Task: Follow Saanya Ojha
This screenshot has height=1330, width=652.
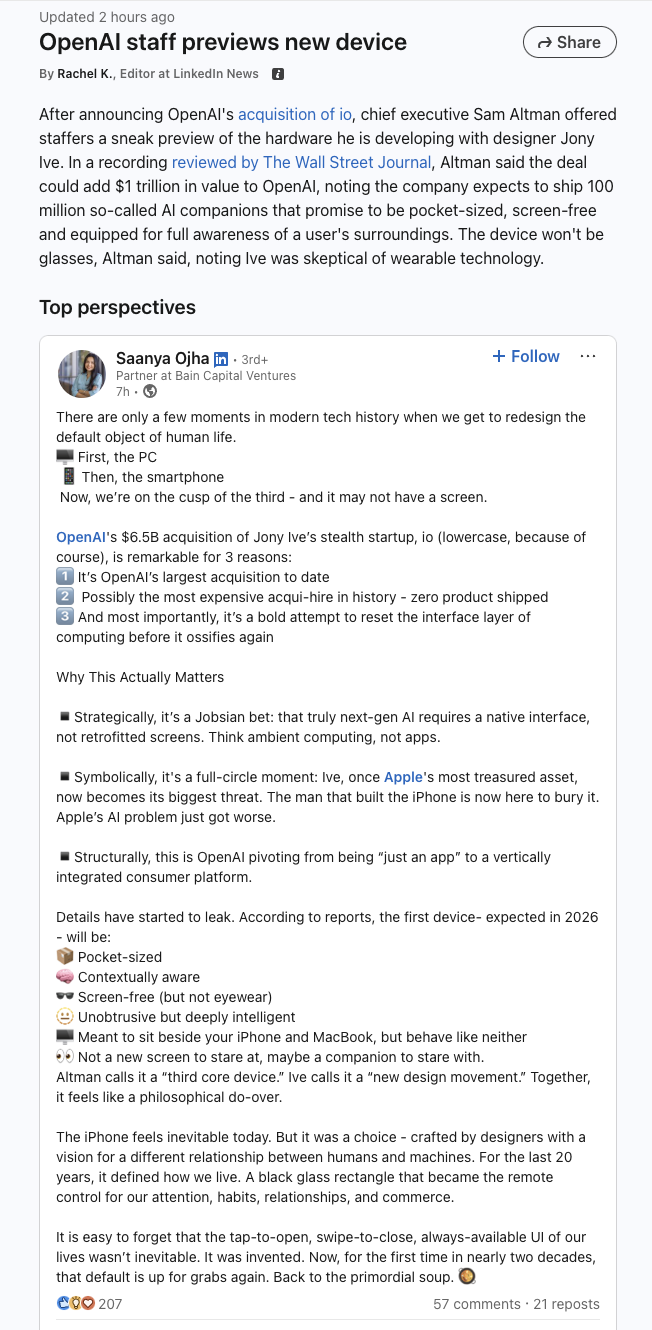Action: pyautogui.click(x=526, y=356)
